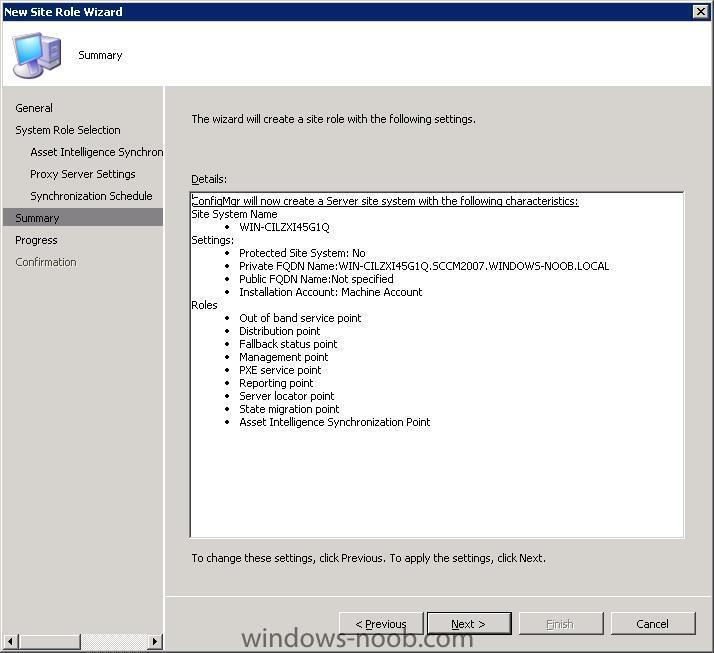
Task: Close the New Site Role Wizard window
Action: click(700, 11)
